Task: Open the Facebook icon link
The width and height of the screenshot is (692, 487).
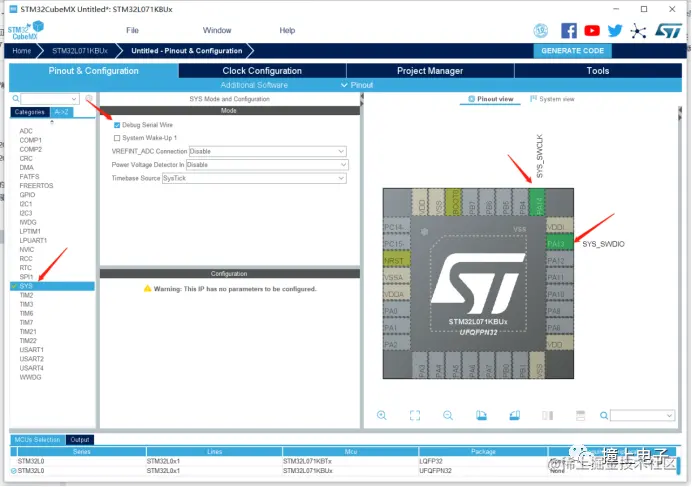Action: tap(568, 30)
